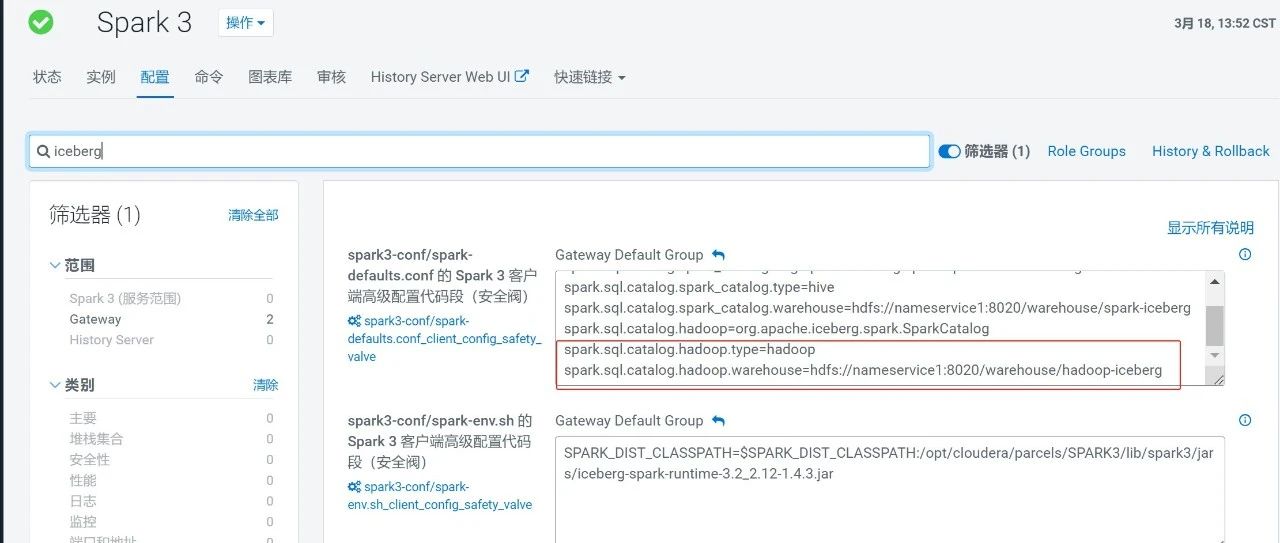Select 监控 category filter
Screen dimensions: 1280x543
(83, 522)
